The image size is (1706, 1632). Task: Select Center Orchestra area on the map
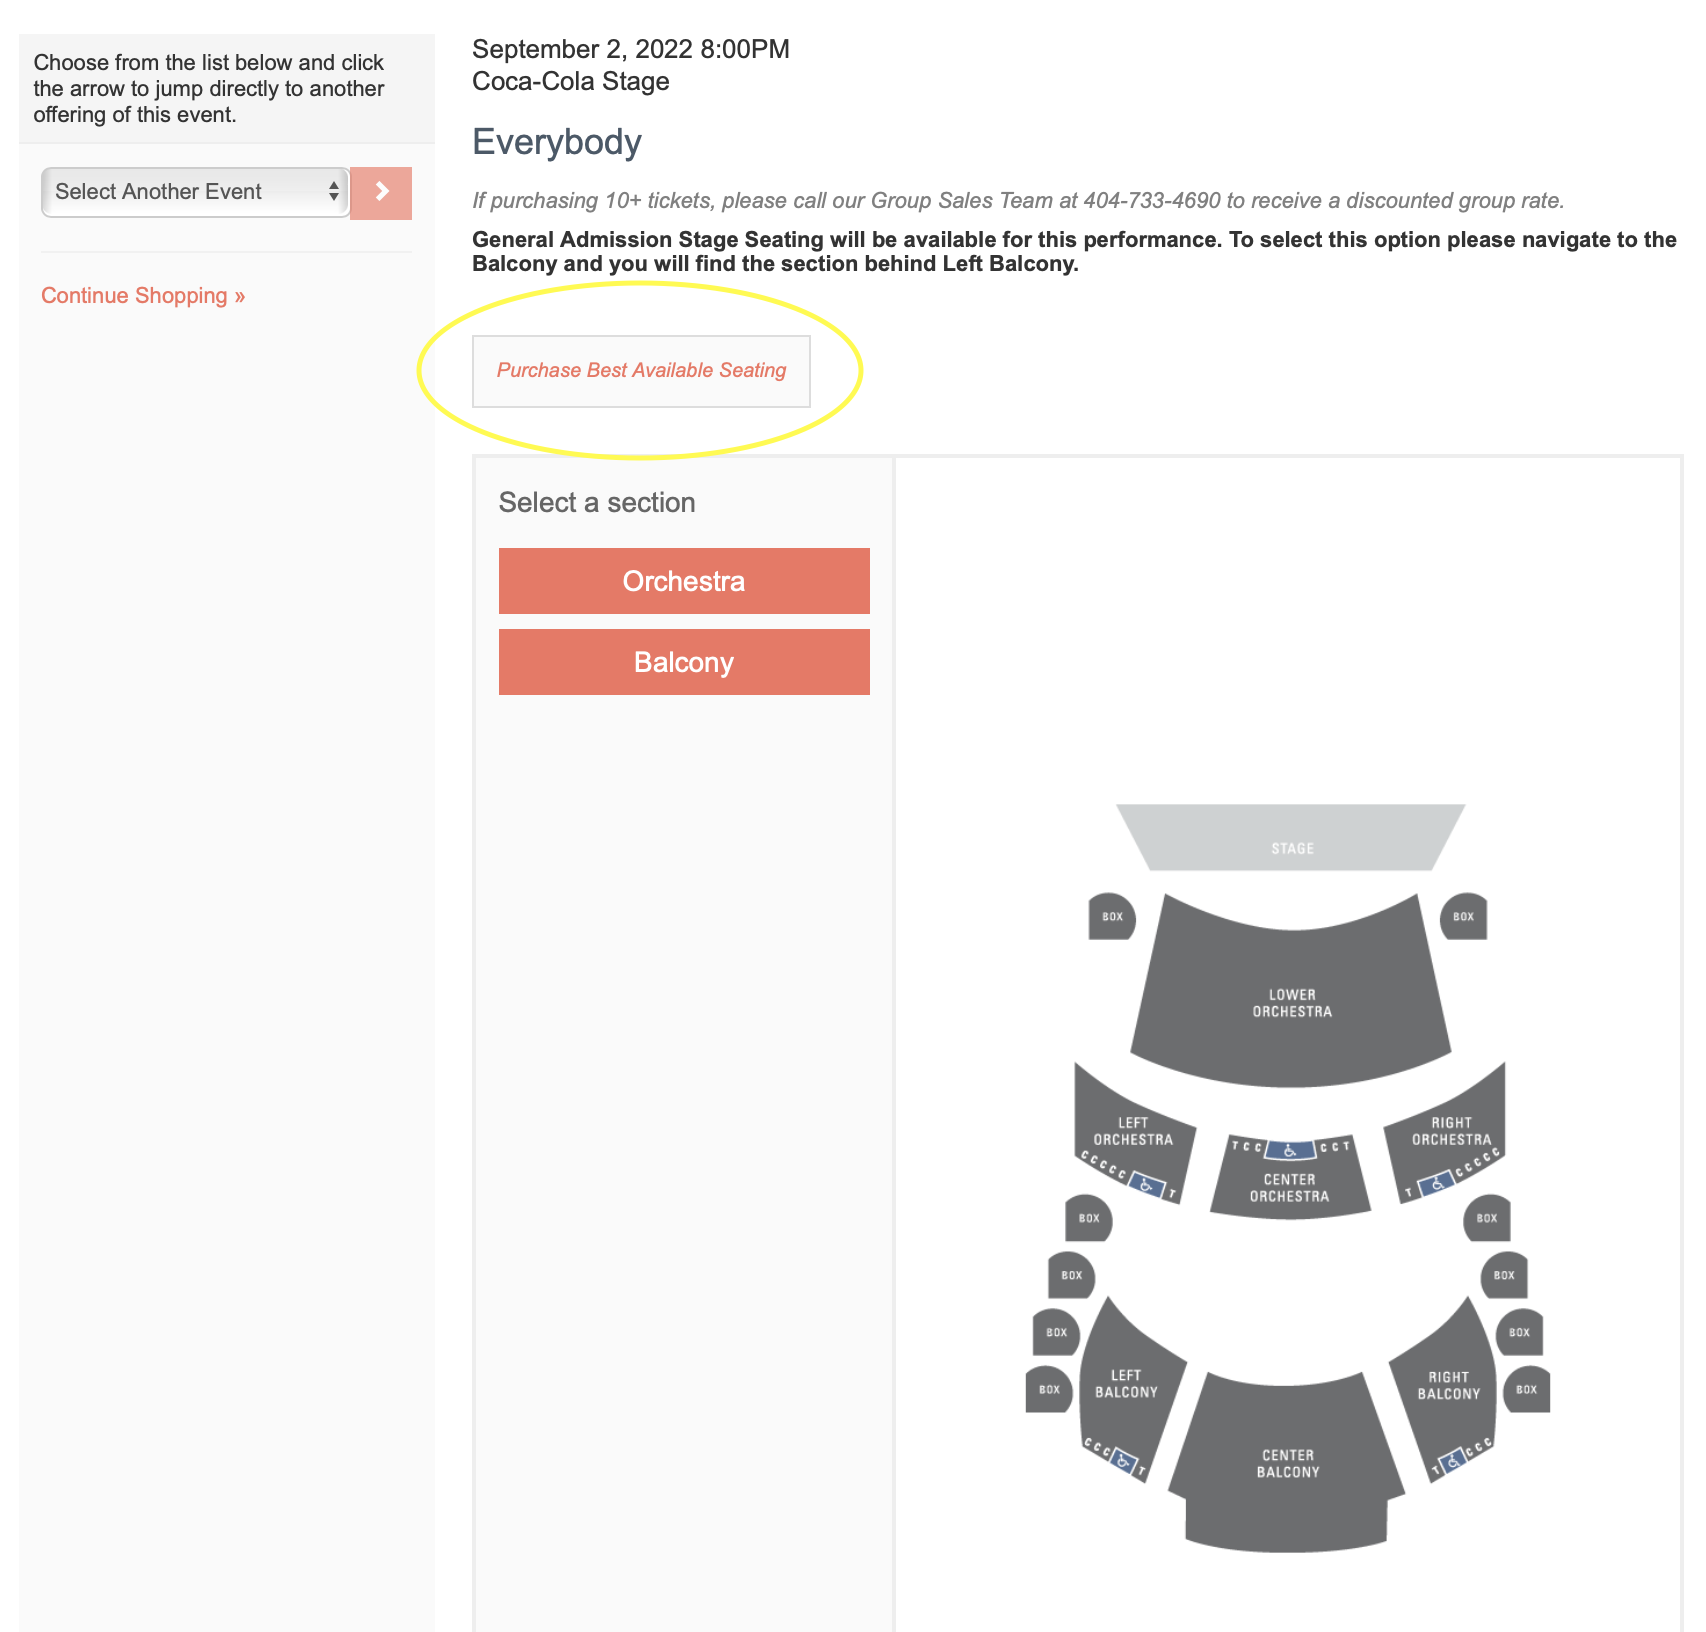click(1290, 1187)
